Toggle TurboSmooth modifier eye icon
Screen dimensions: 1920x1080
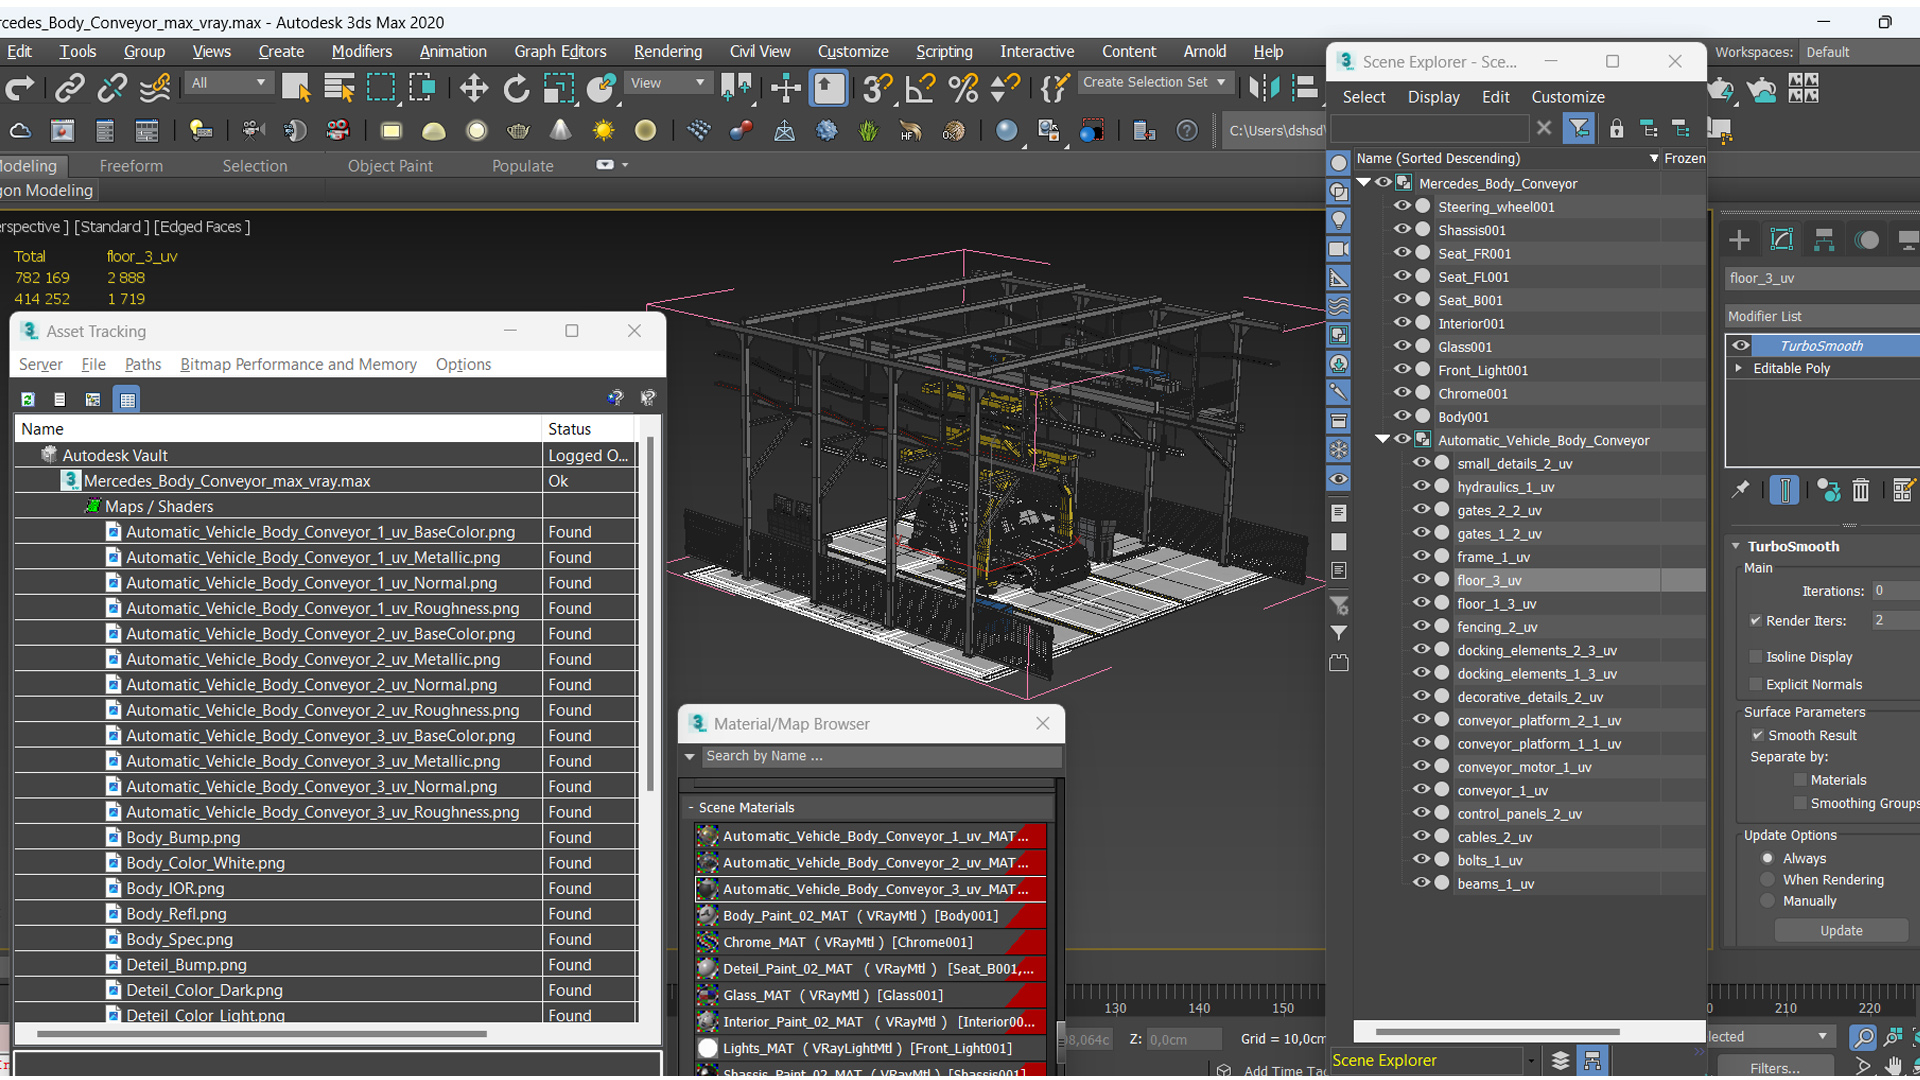coord(1741,345)
